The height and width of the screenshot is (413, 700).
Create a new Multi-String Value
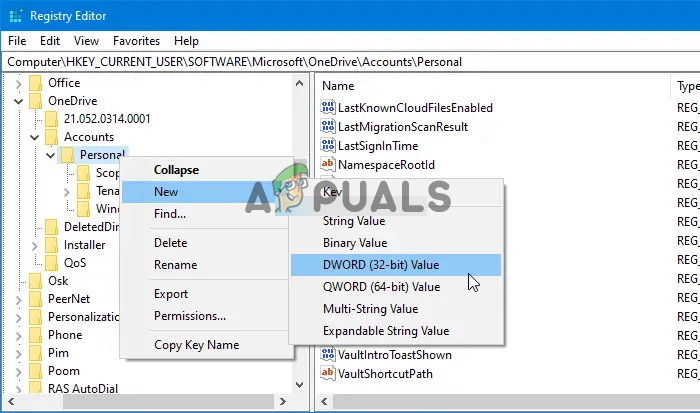pos(396,309)
